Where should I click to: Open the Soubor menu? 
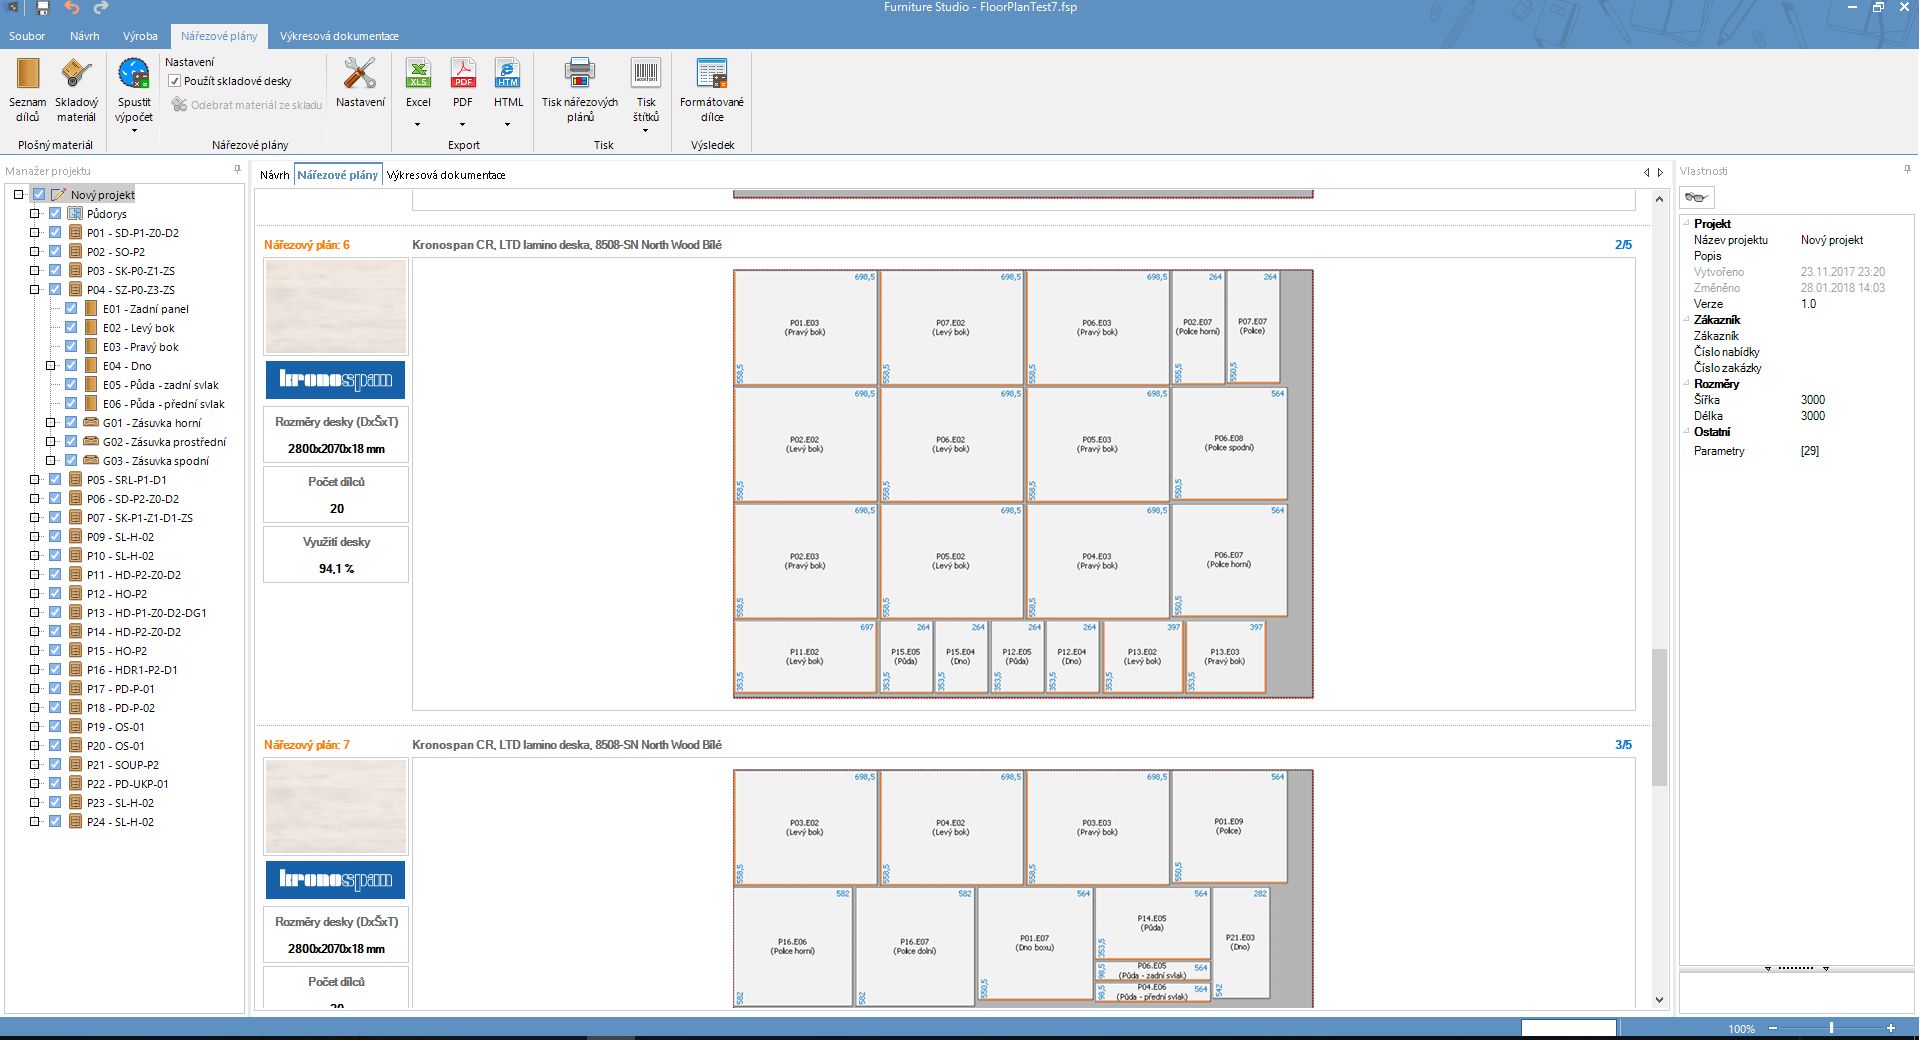click(27, 36)
